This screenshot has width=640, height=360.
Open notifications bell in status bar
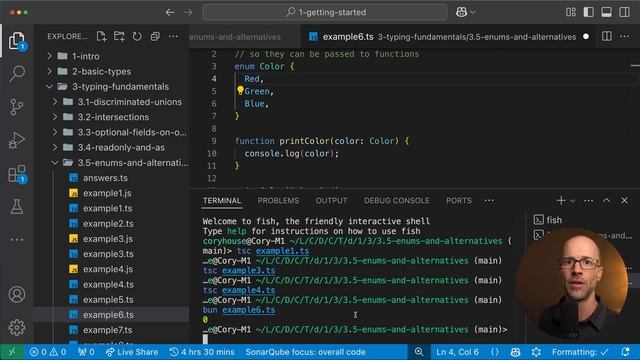[625, 352]
